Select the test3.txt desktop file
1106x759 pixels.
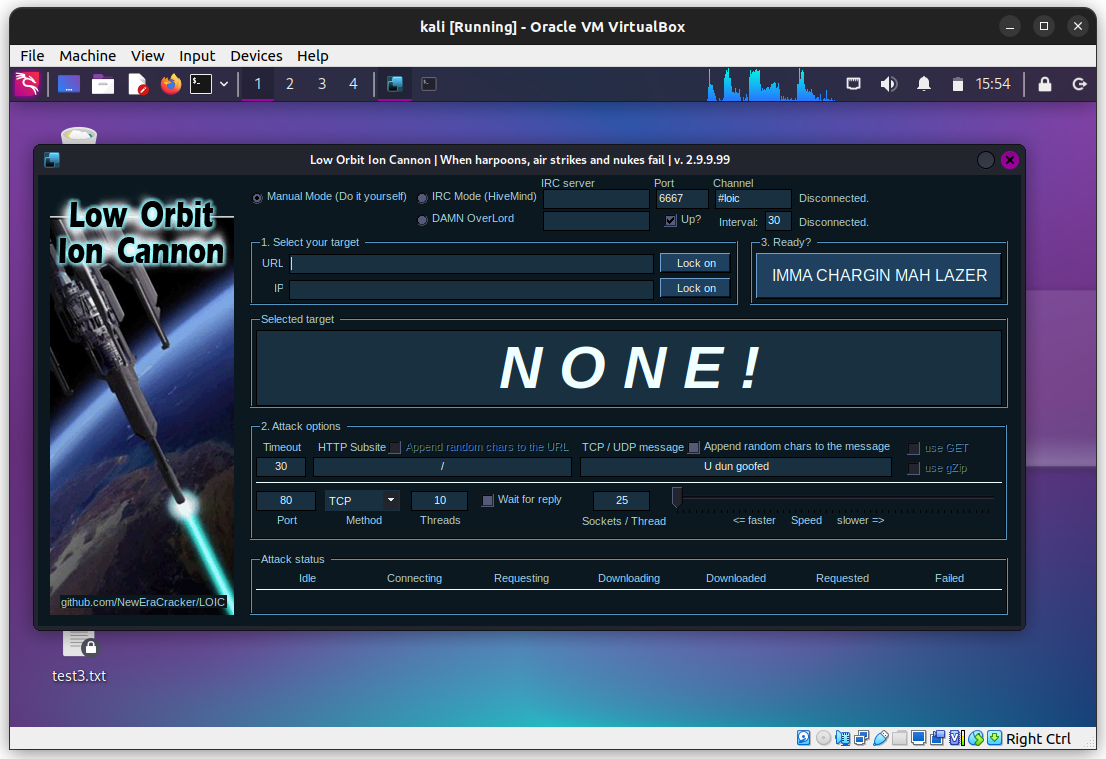pyautogui.click(x=79, y=656)
